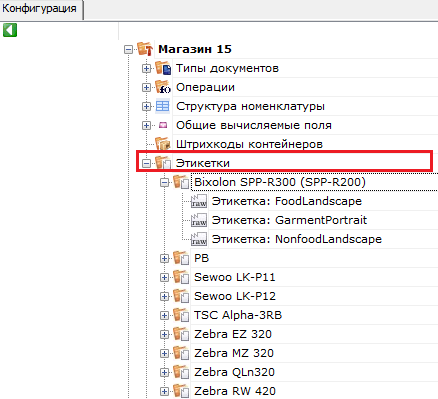Expand the Типы документов node

point(146,68)
